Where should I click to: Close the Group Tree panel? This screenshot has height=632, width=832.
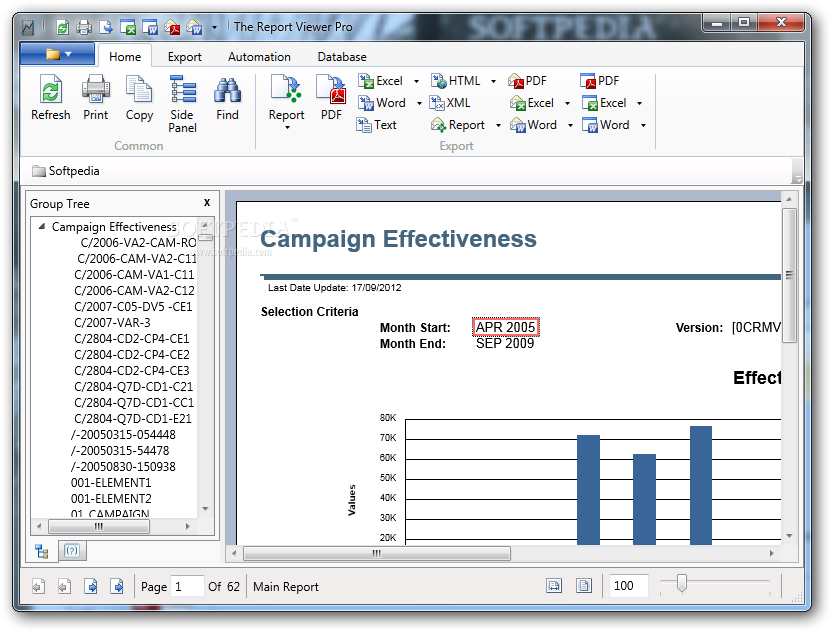207,203
